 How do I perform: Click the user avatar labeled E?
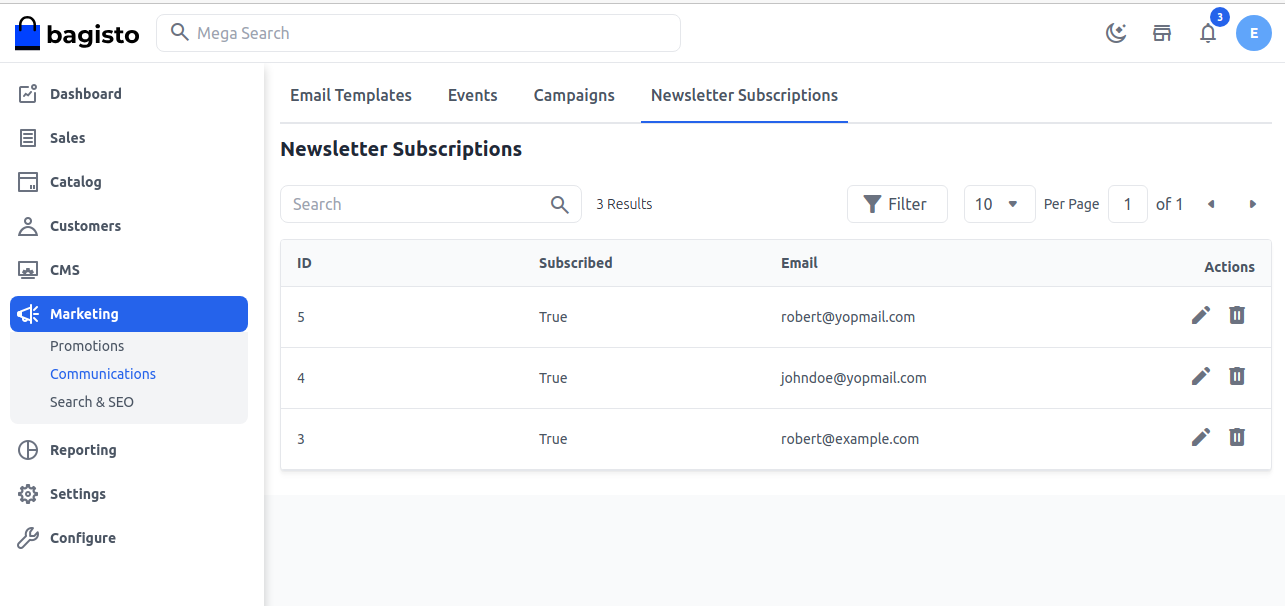pyautogui.click(x=1254, y=33)
